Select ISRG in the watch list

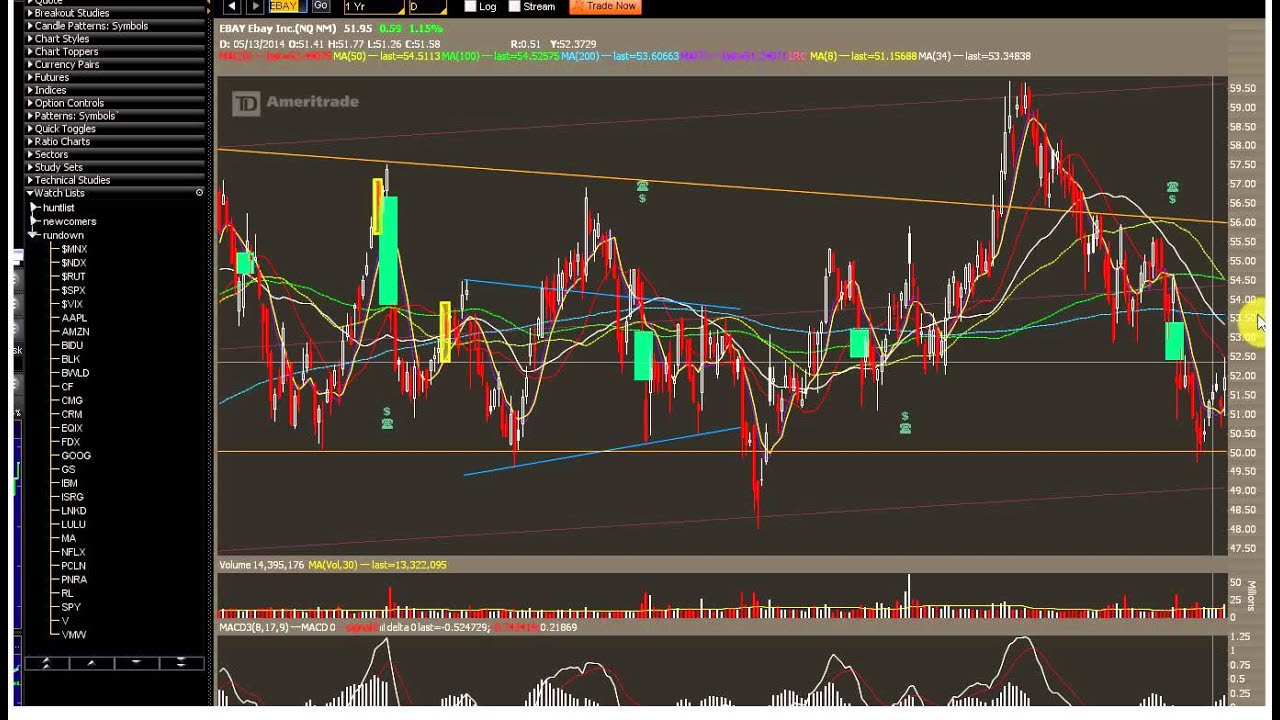tap(73, 497)
